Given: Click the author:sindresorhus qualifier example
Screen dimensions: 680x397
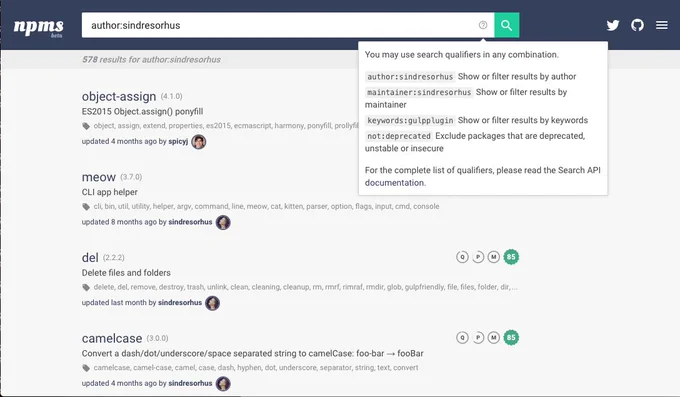Looking at the screenshot, I should [410, 77].
